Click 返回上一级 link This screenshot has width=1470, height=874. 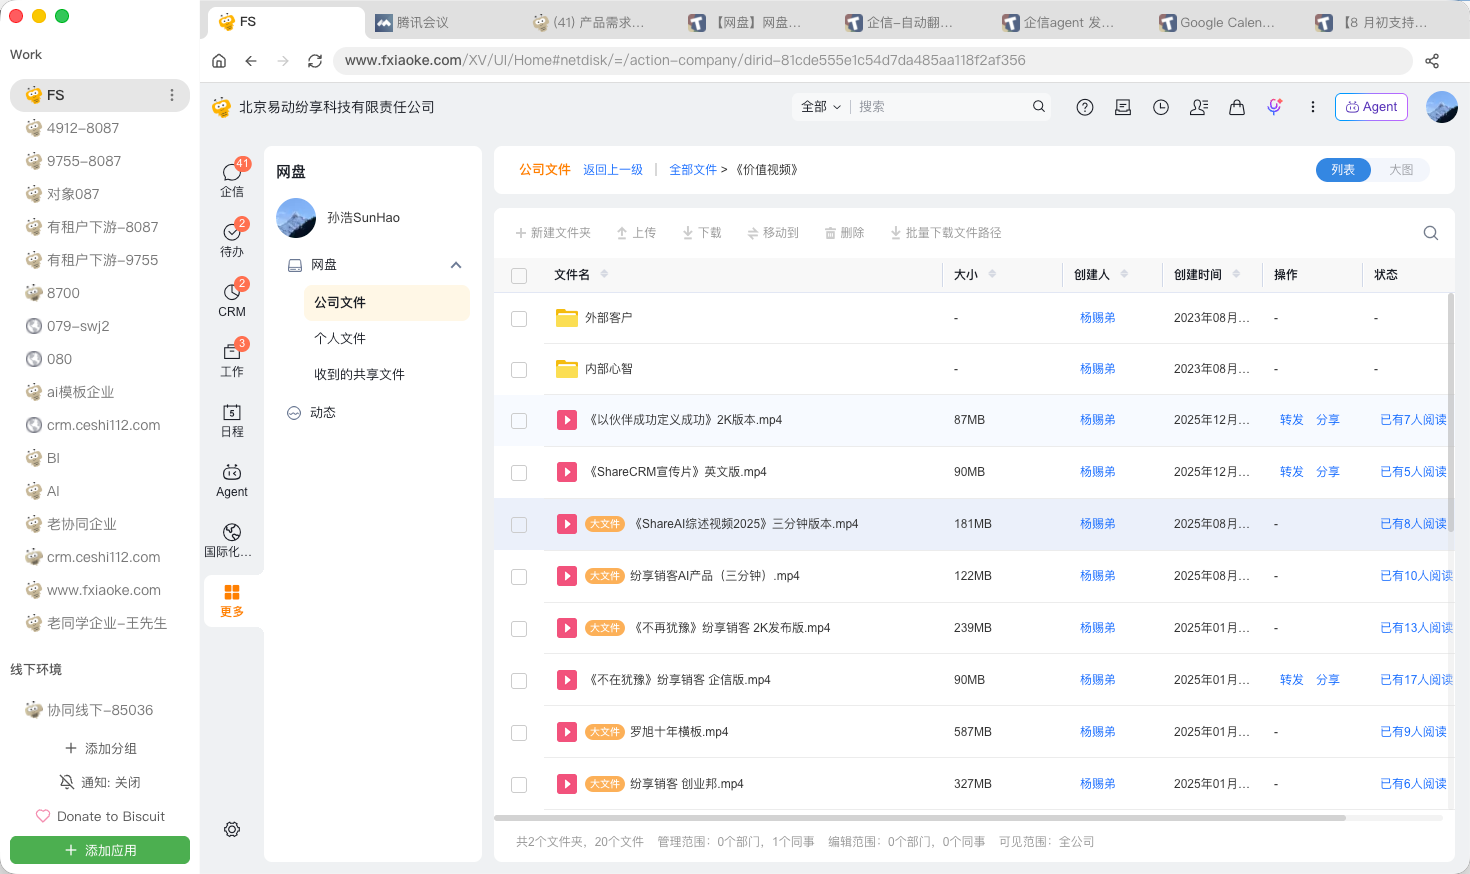(613, 170)
